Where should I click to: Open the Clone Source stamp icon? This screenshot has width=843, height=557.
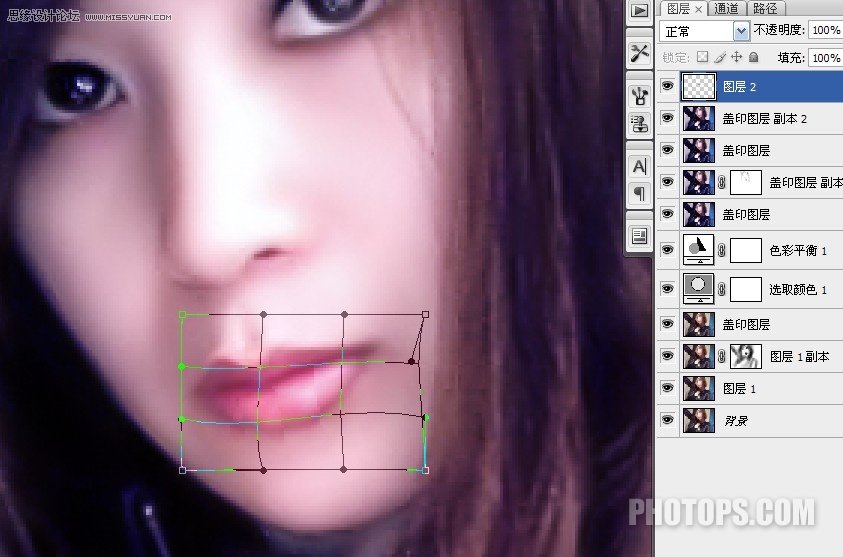coord(639,124)
